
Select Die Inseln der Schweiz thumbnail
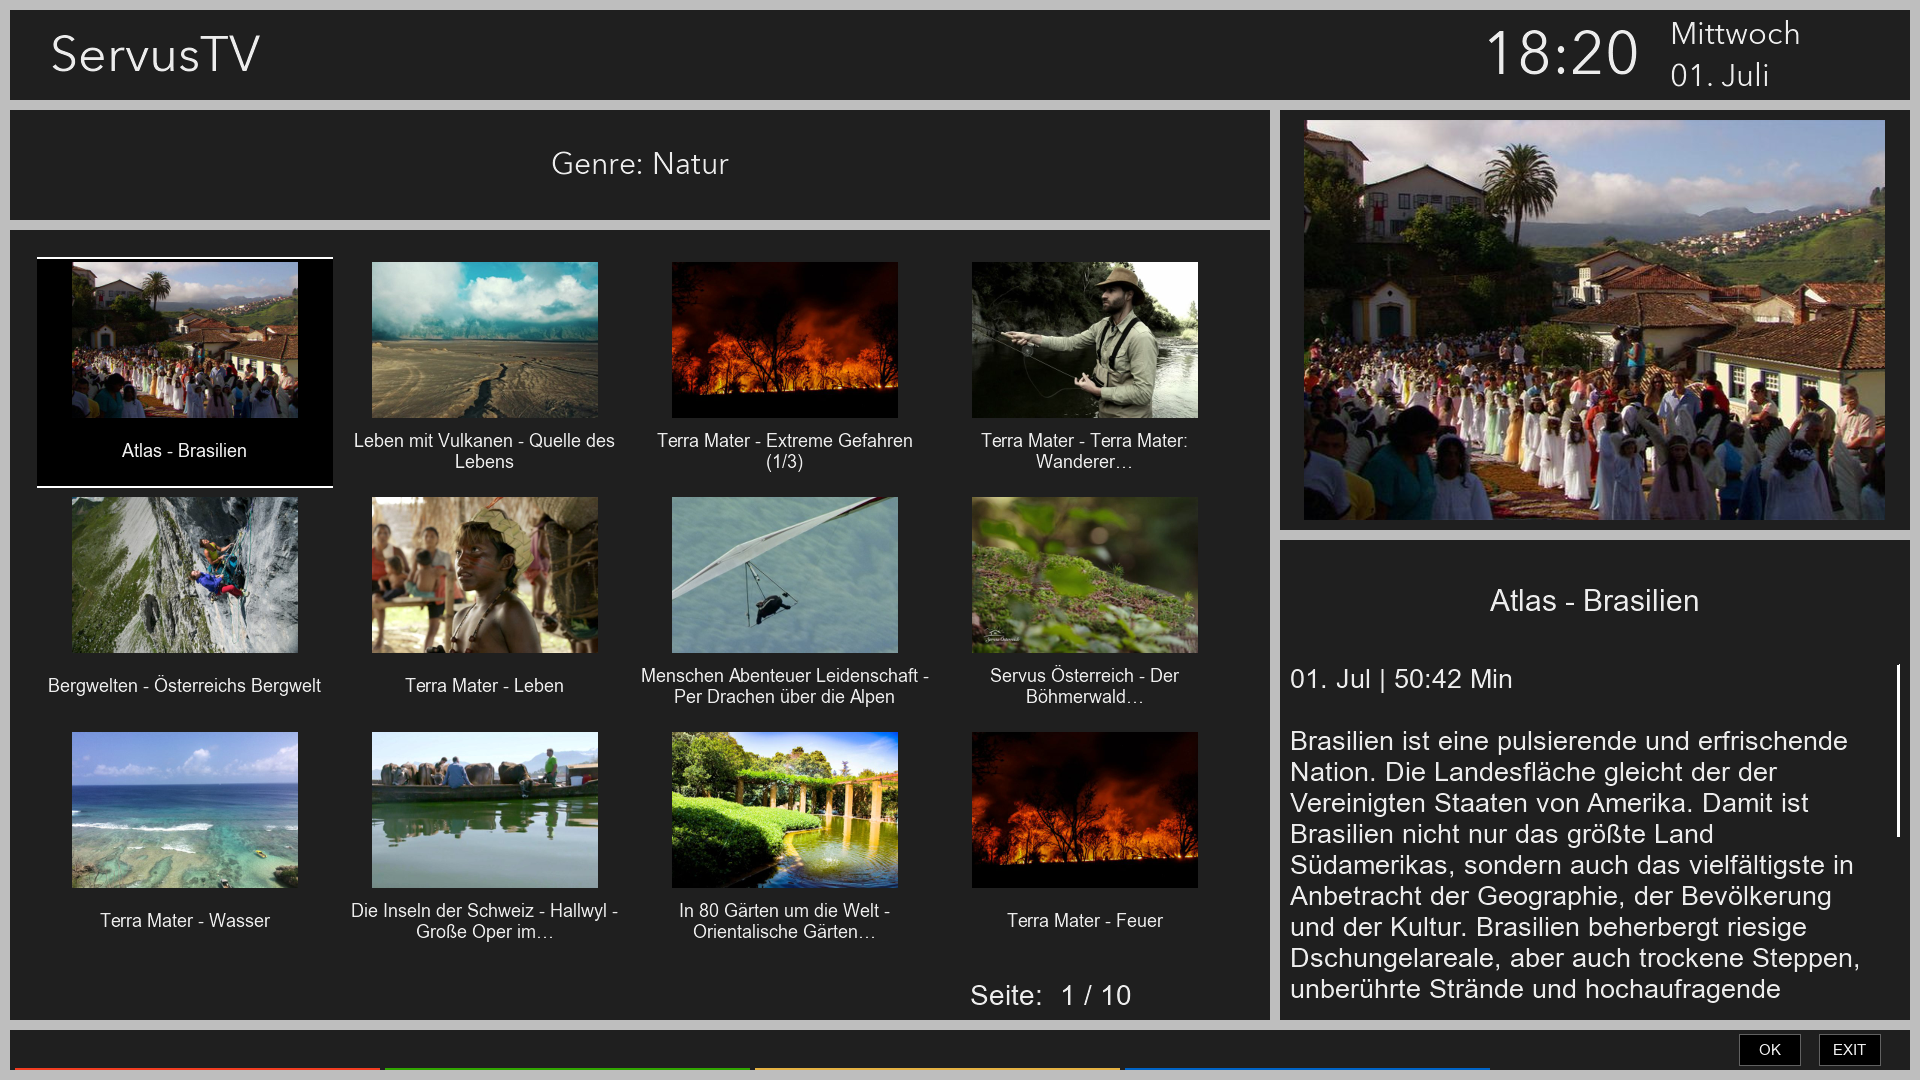(485, 810)
